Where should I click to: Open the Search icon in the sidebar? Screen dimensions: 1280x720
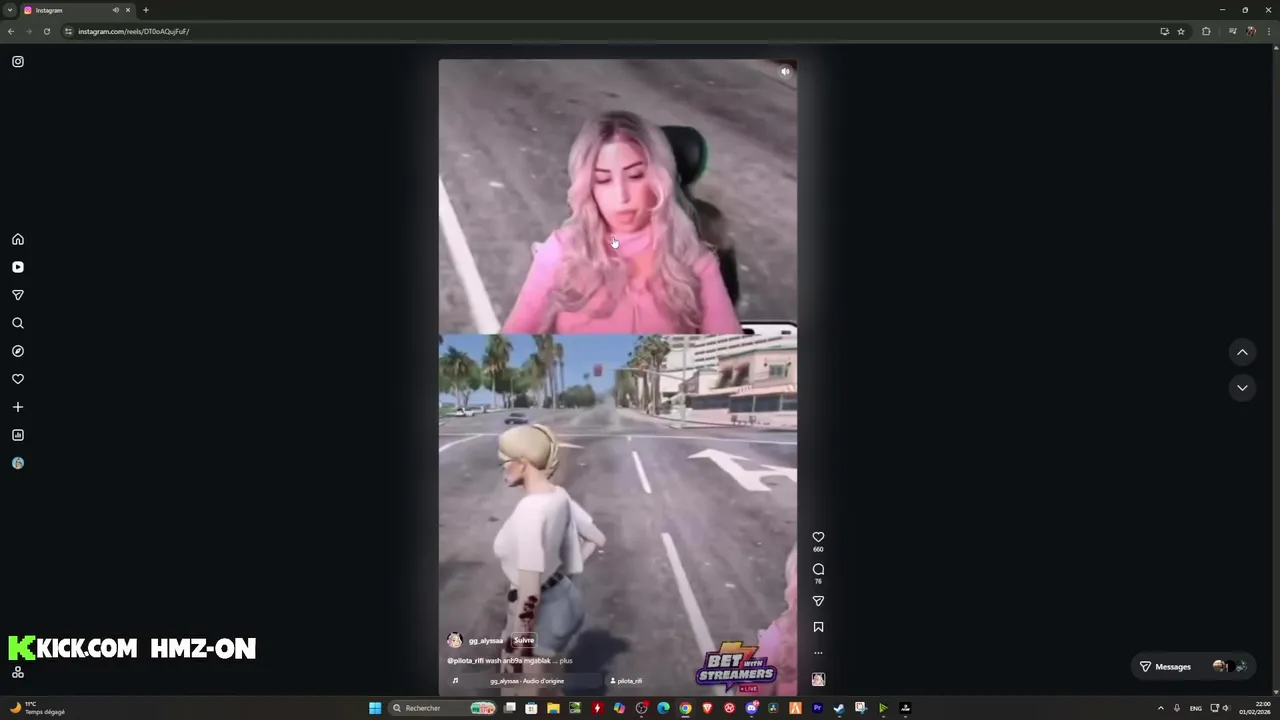point(18,323)
